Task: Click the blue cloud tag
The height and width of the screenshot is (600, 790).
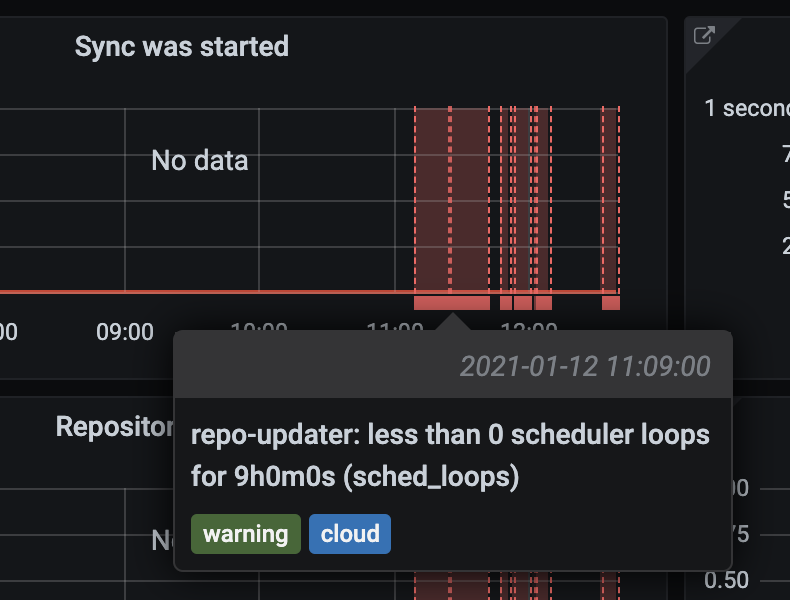Action: [350, 534]
